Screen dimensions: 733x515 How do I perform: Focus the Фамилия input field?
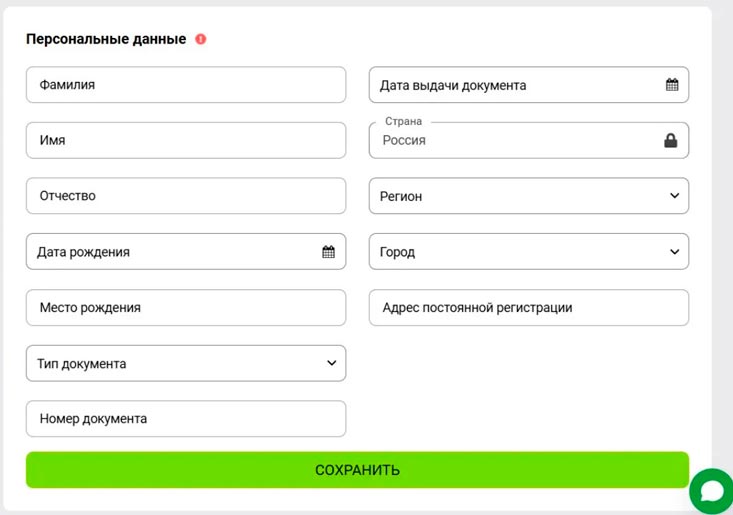[185, 85]
